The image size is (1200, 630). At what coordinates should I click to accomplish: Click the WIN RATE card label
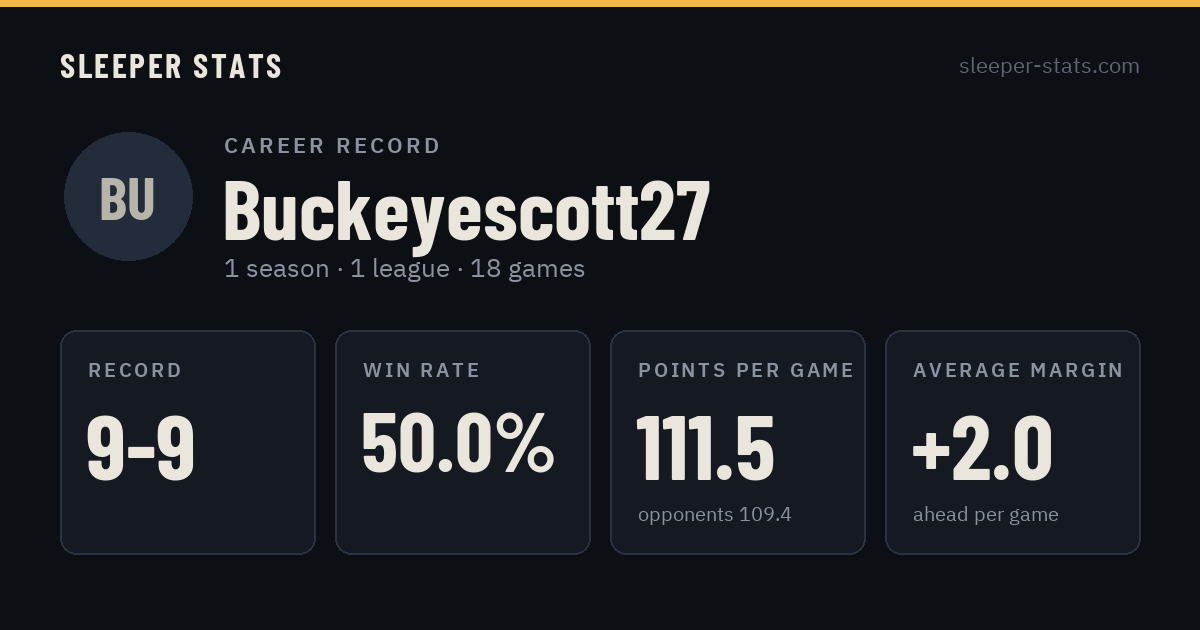(422, 371)
